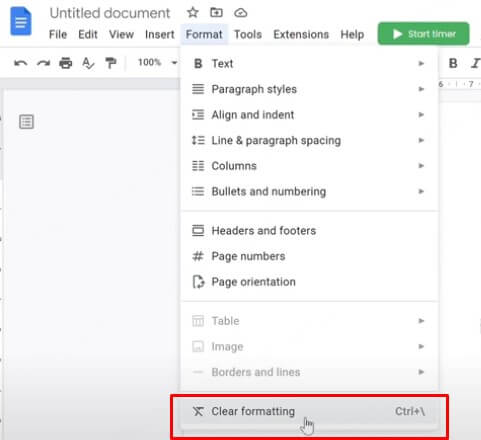Click the Borders and lines arrow
The width and height of the screenshot is (481, 440).
[x=421, y=372]
